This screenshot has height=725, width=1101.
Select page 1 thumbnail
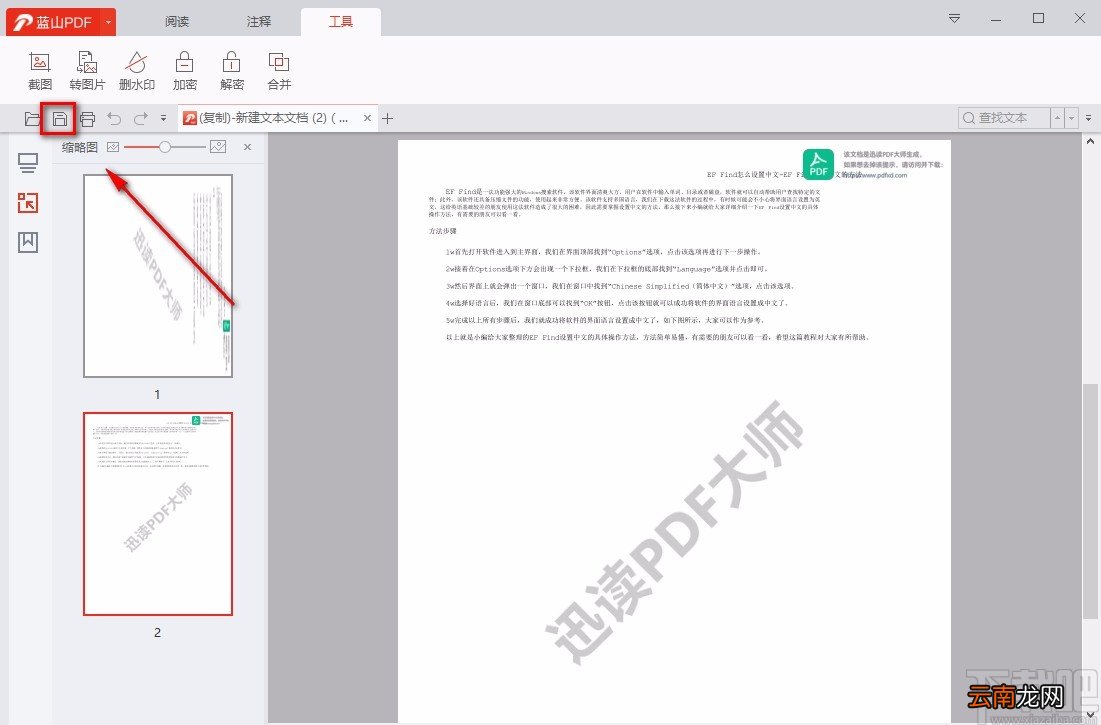click(x=158, y=276)
